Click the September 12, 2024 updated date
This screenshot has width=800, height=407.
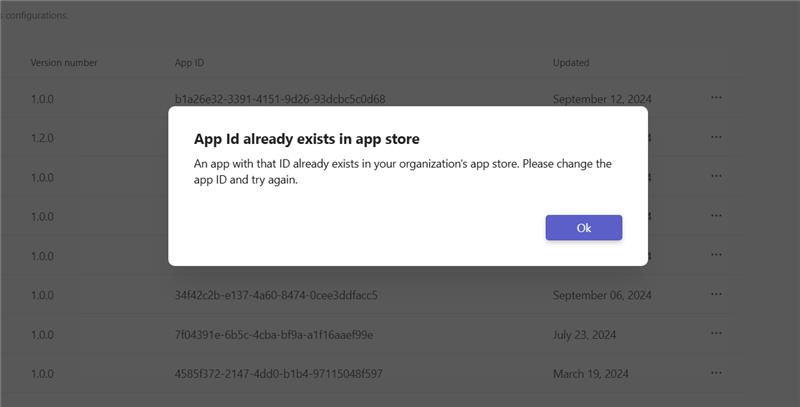click(x=602, y=99)
